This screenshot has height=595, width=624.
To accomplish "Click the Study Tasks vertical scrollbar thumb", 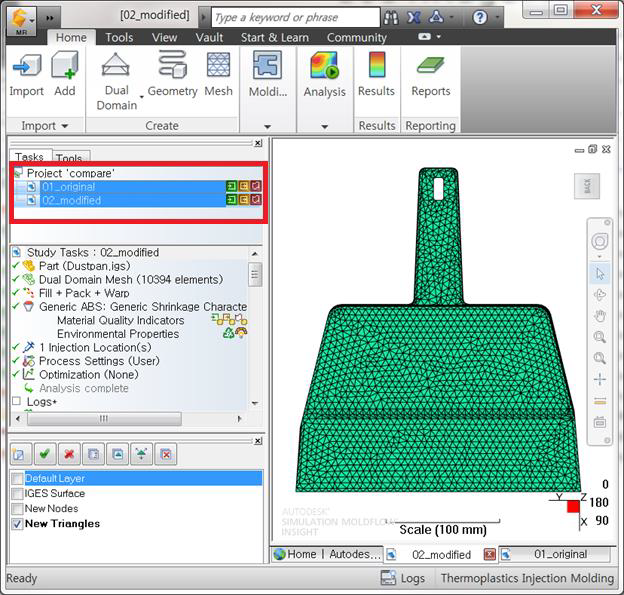I will [255, 274].
